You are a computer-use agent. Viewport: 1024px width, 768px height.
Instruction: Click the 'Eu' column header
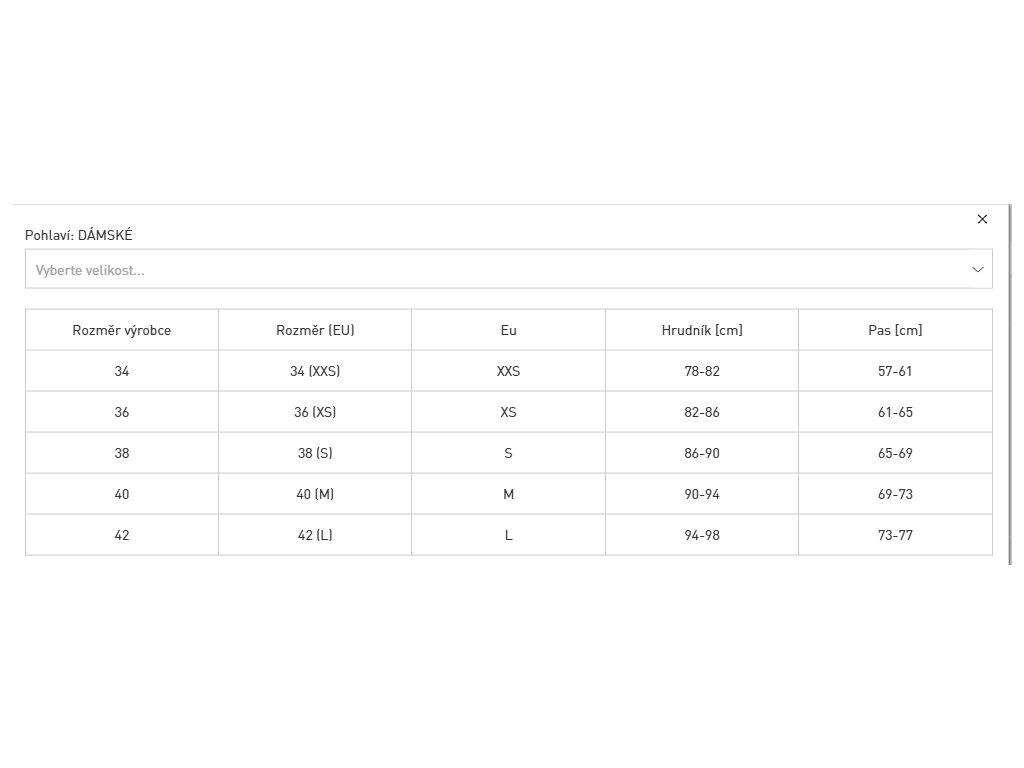508,330
